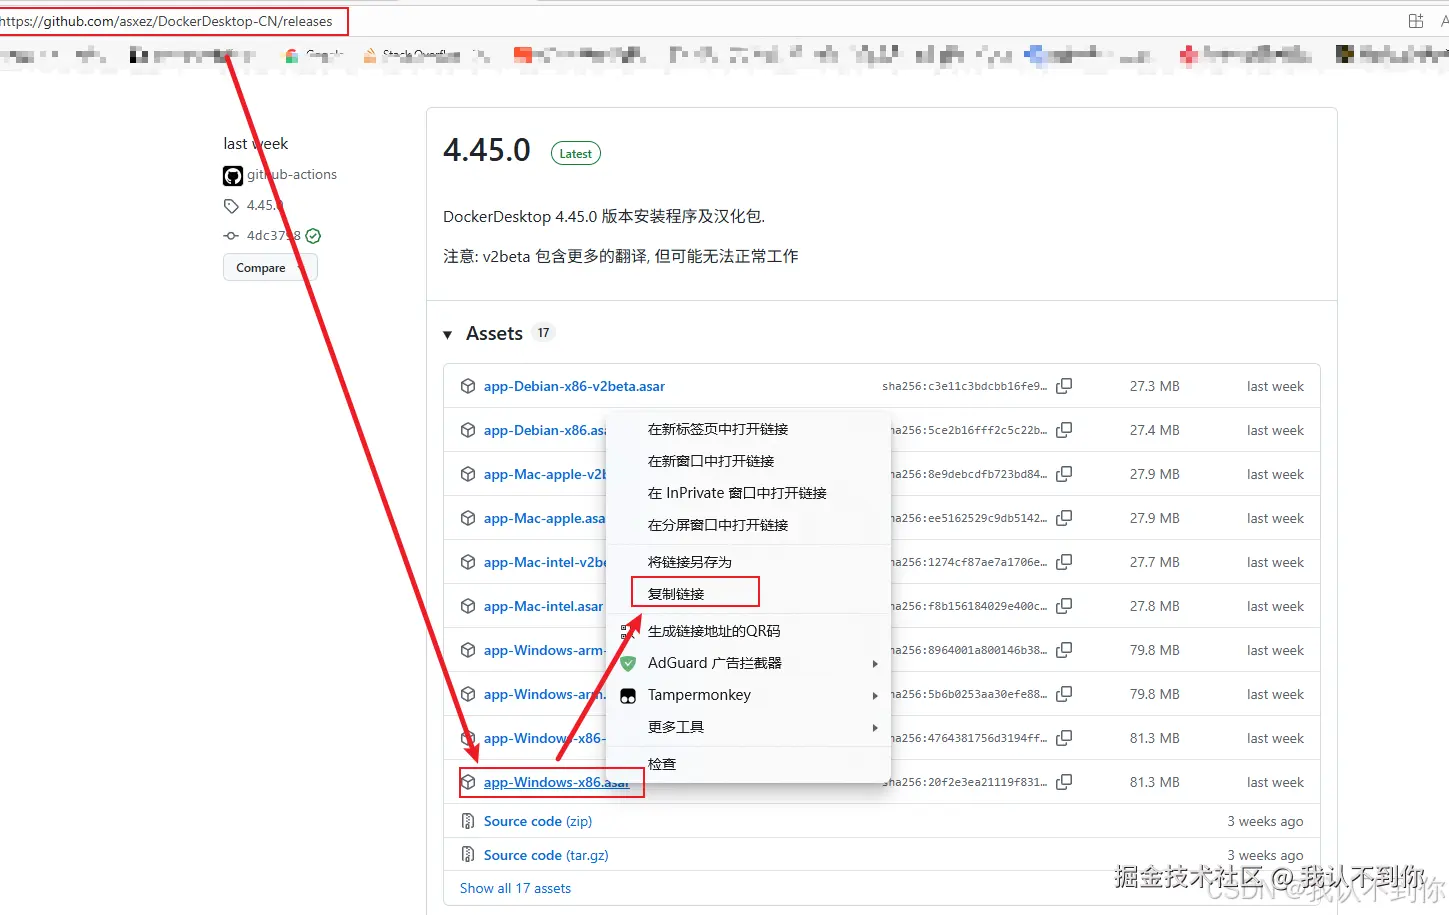Click the assets count badge 17
This screenshot has width=1449, height=915.
tap(543, 333)
